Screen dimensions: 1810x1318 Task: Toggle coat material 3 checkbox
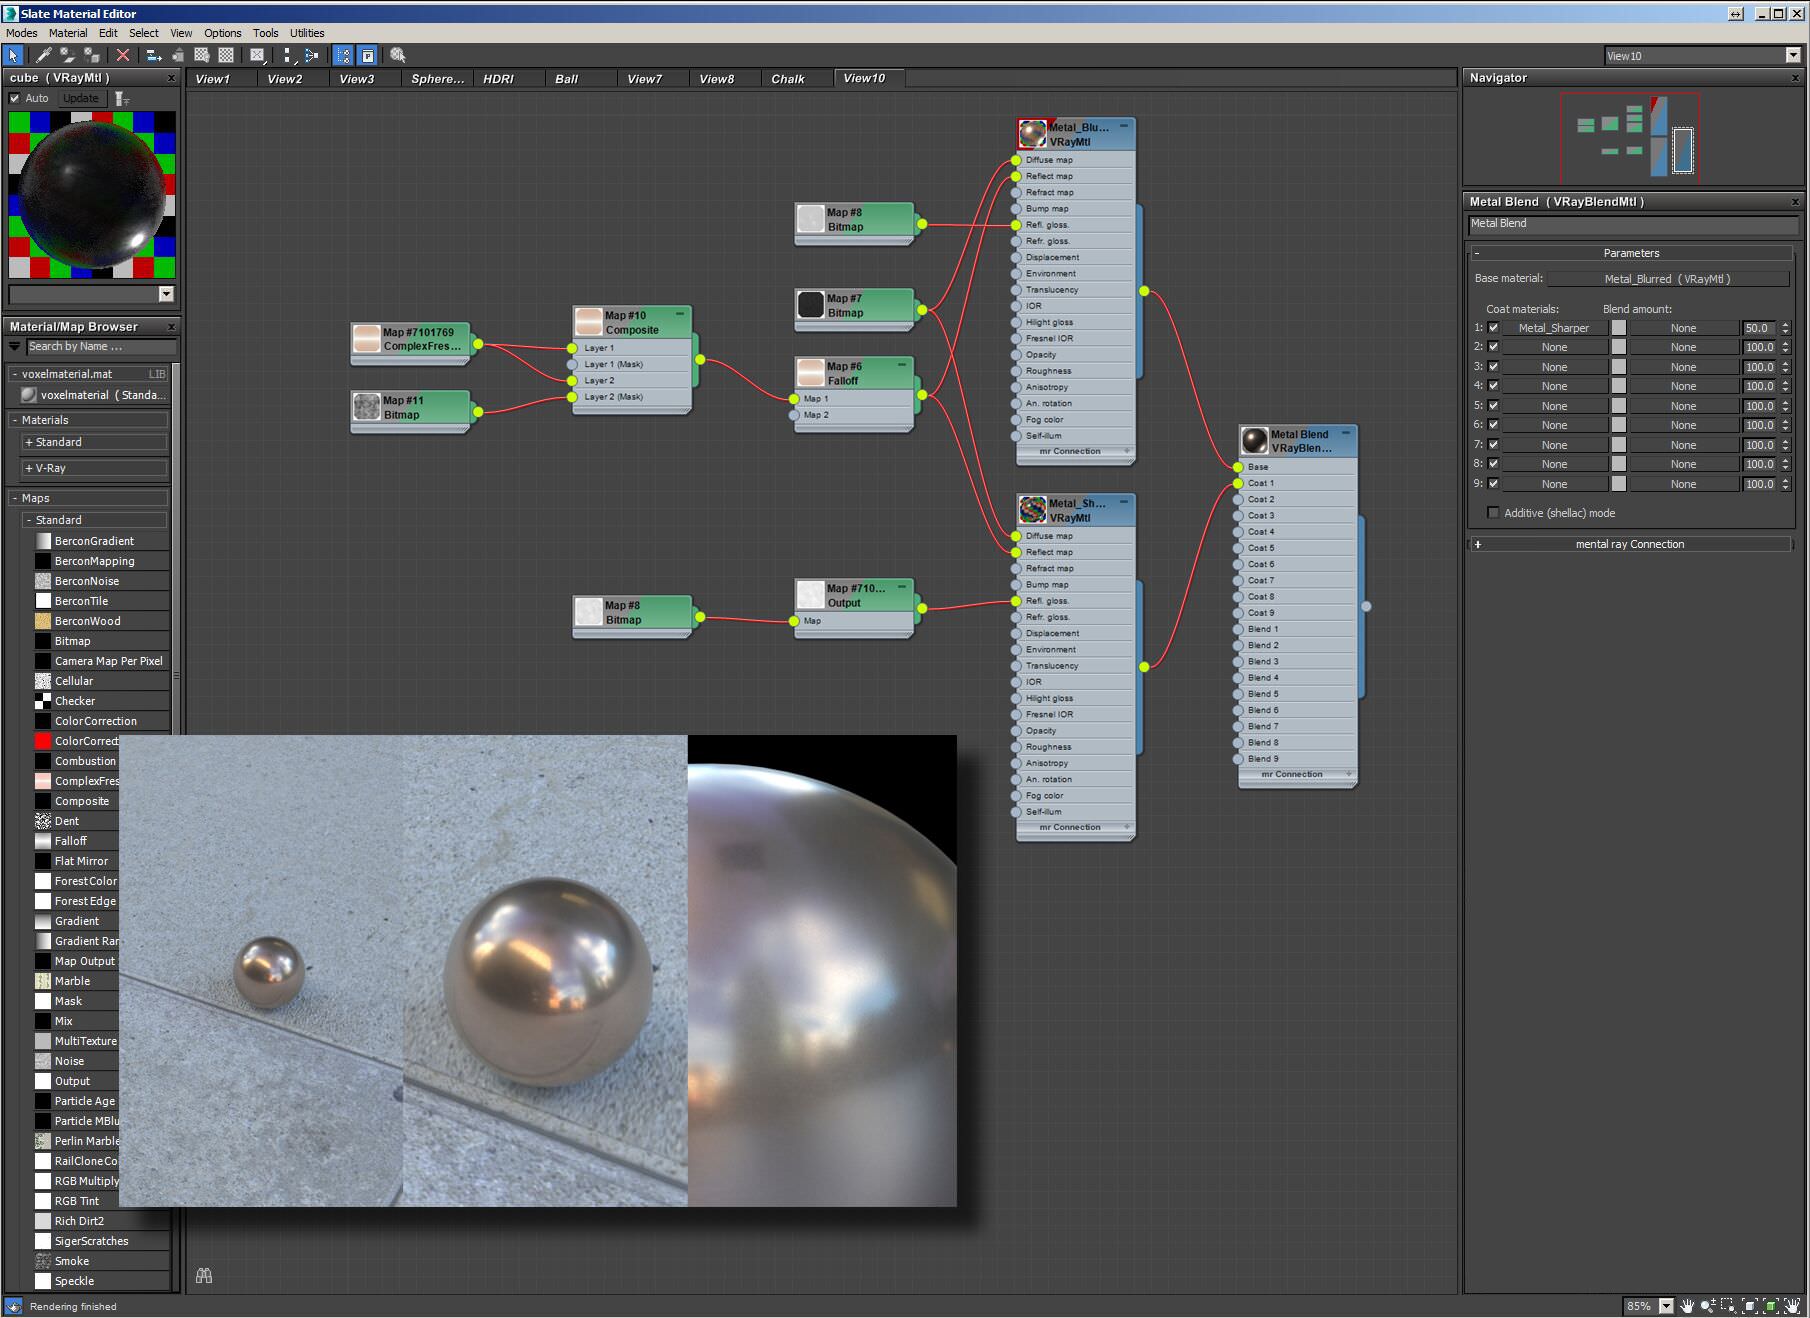click(x=1493, y=367)
